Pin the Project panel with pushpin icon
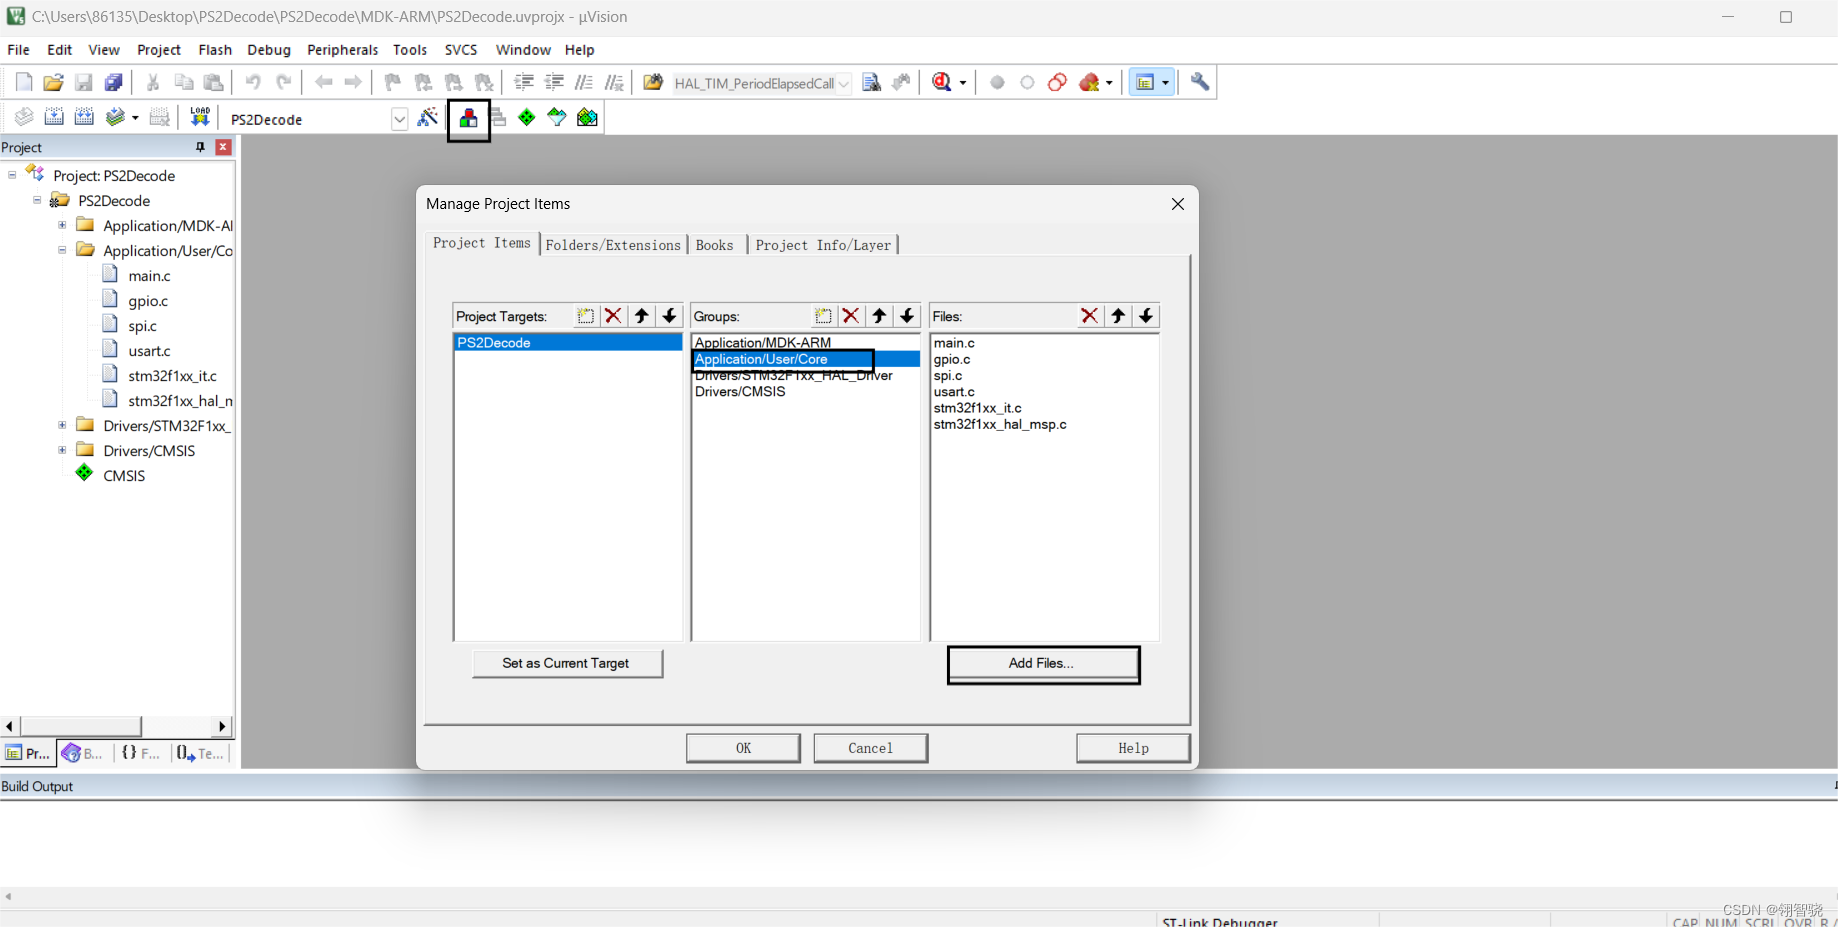The height and width of the screenshot is (927, 1838). pyautogui.click(x=199, y=147)
